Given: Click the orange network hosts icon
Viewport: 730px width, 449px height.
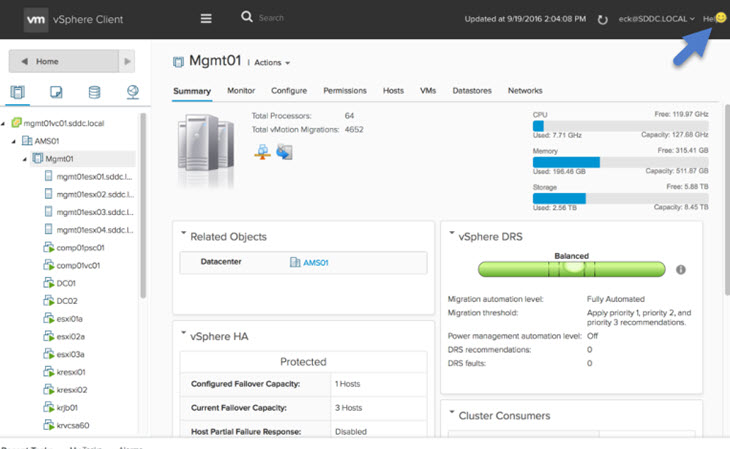Looking at the screenshot, I should (263, 152).
